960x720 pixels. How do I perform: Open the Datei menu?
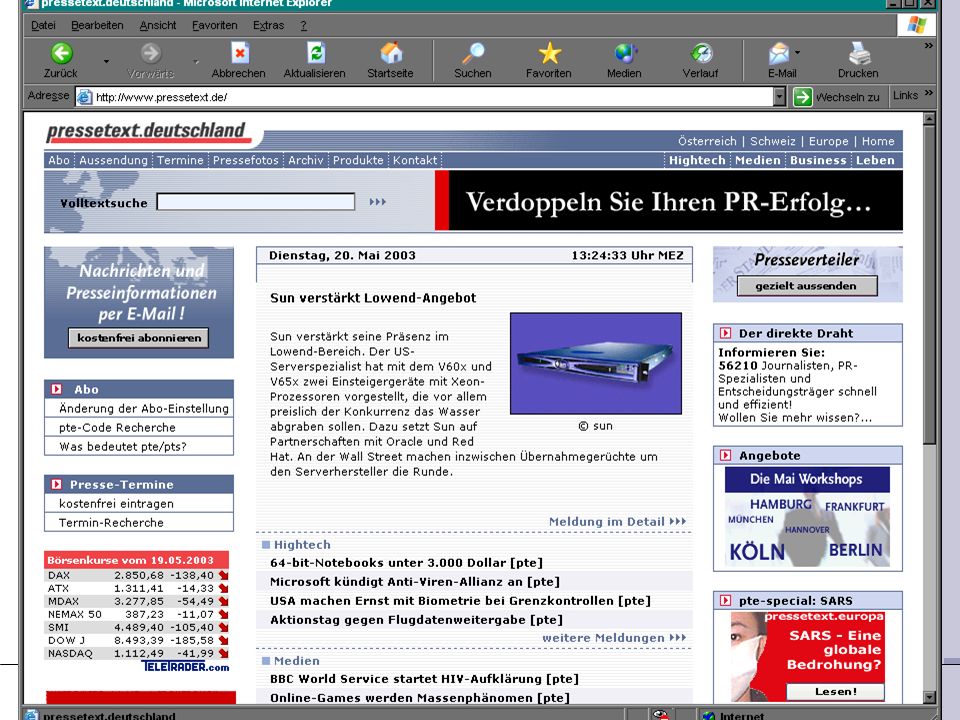pyautogui.click(x=43, y=25)
